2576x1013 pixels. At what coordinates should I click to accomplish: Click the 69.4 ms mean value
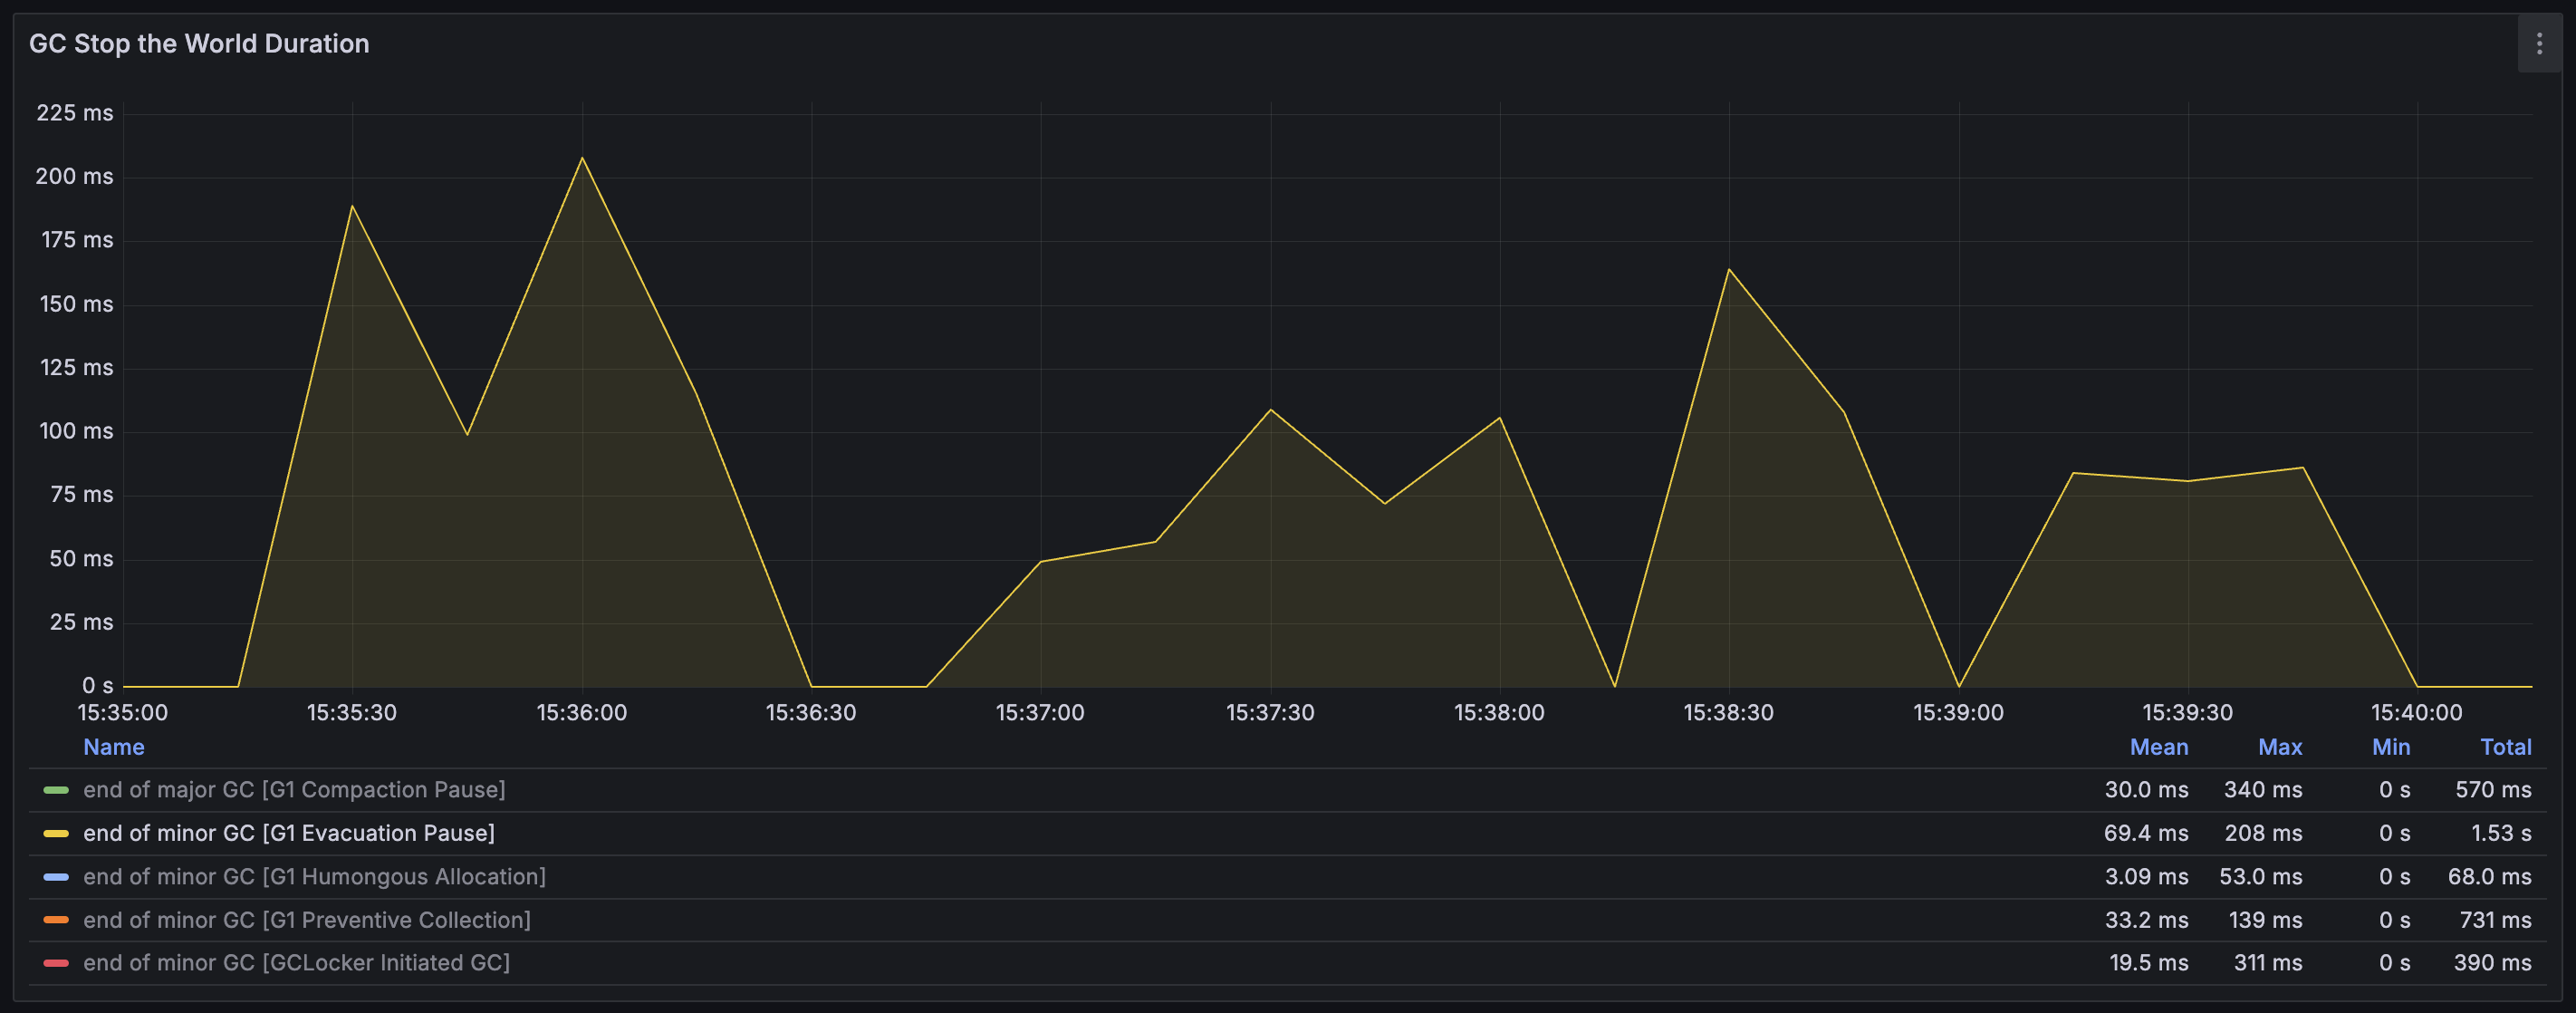coord(2146,833)
